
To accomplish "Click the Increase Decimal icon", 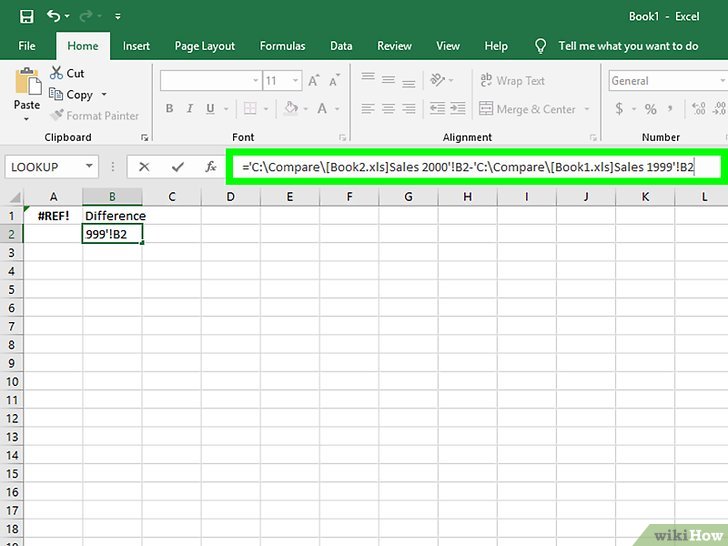I will (699, 109).
